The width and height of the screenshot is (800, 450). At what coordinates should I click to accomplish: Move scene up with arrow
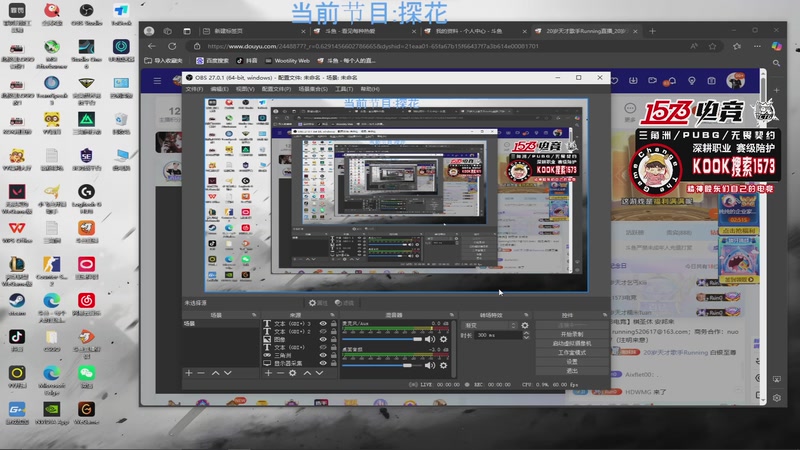coord(215,373)
